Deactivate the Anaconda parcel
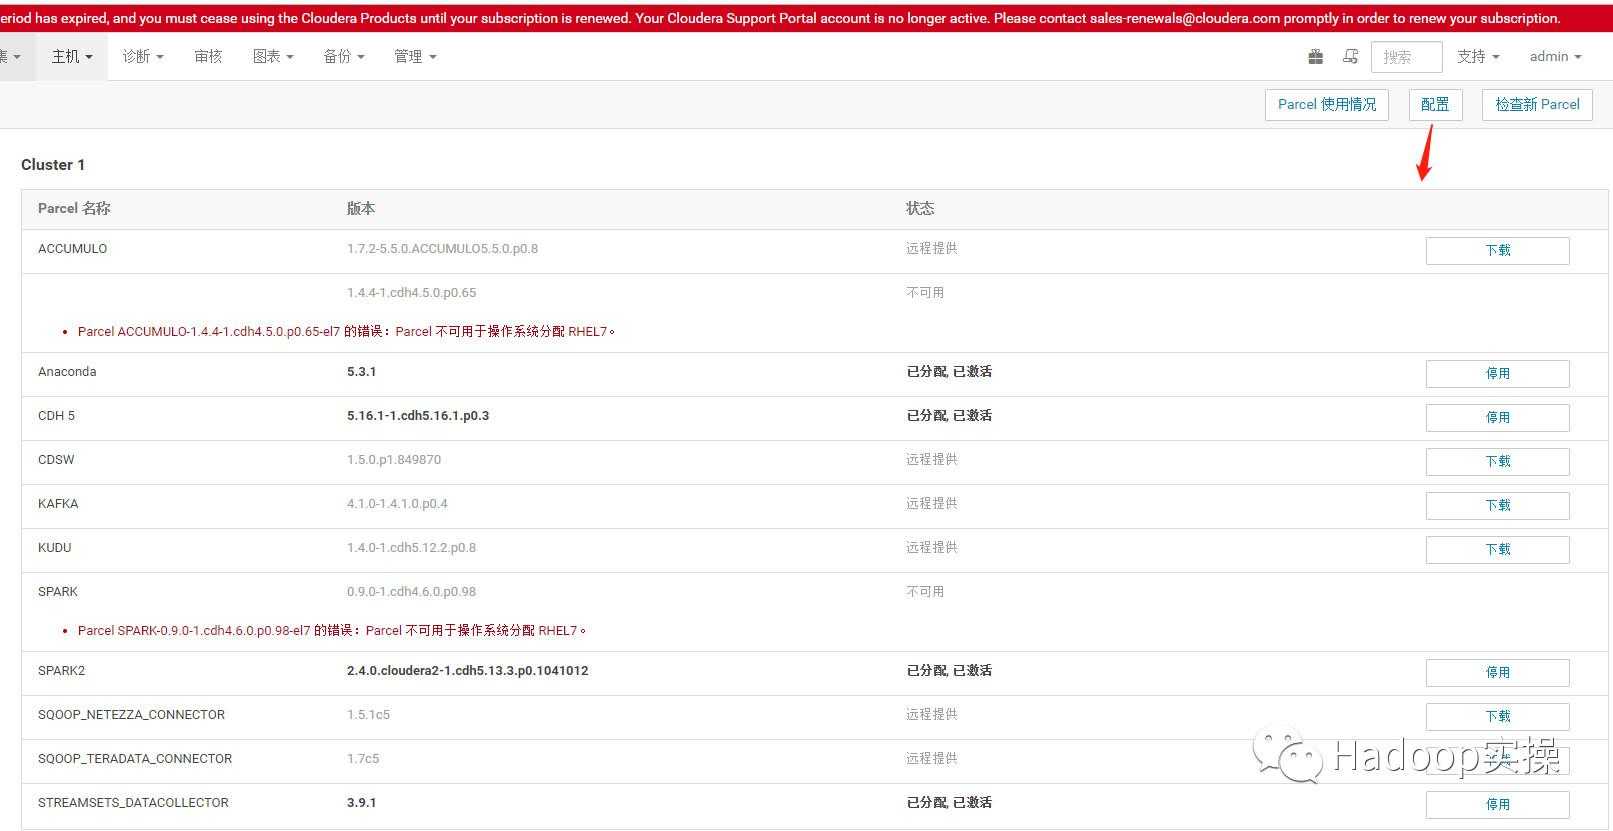The image size is (1613, 831). pyautogui.click(x=1497, y=374)
